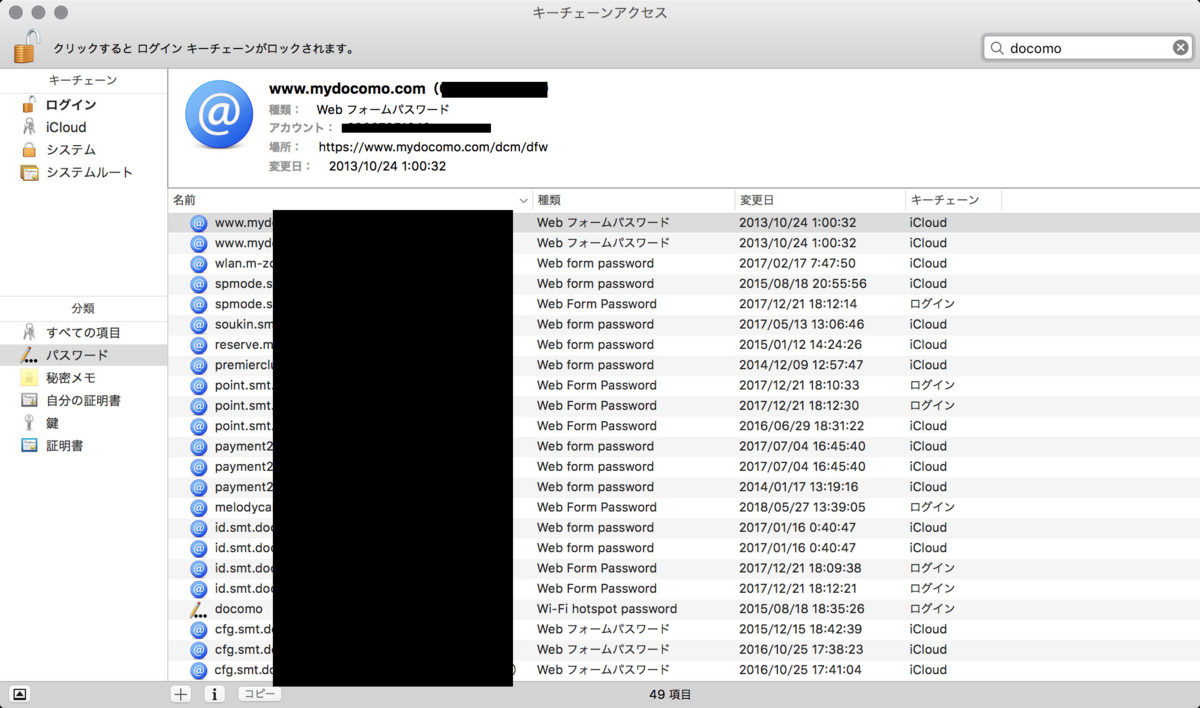Select row dated 2016/10/25 17:41:04
This screenshot has height=708, width=1200.
coord(684,670)
